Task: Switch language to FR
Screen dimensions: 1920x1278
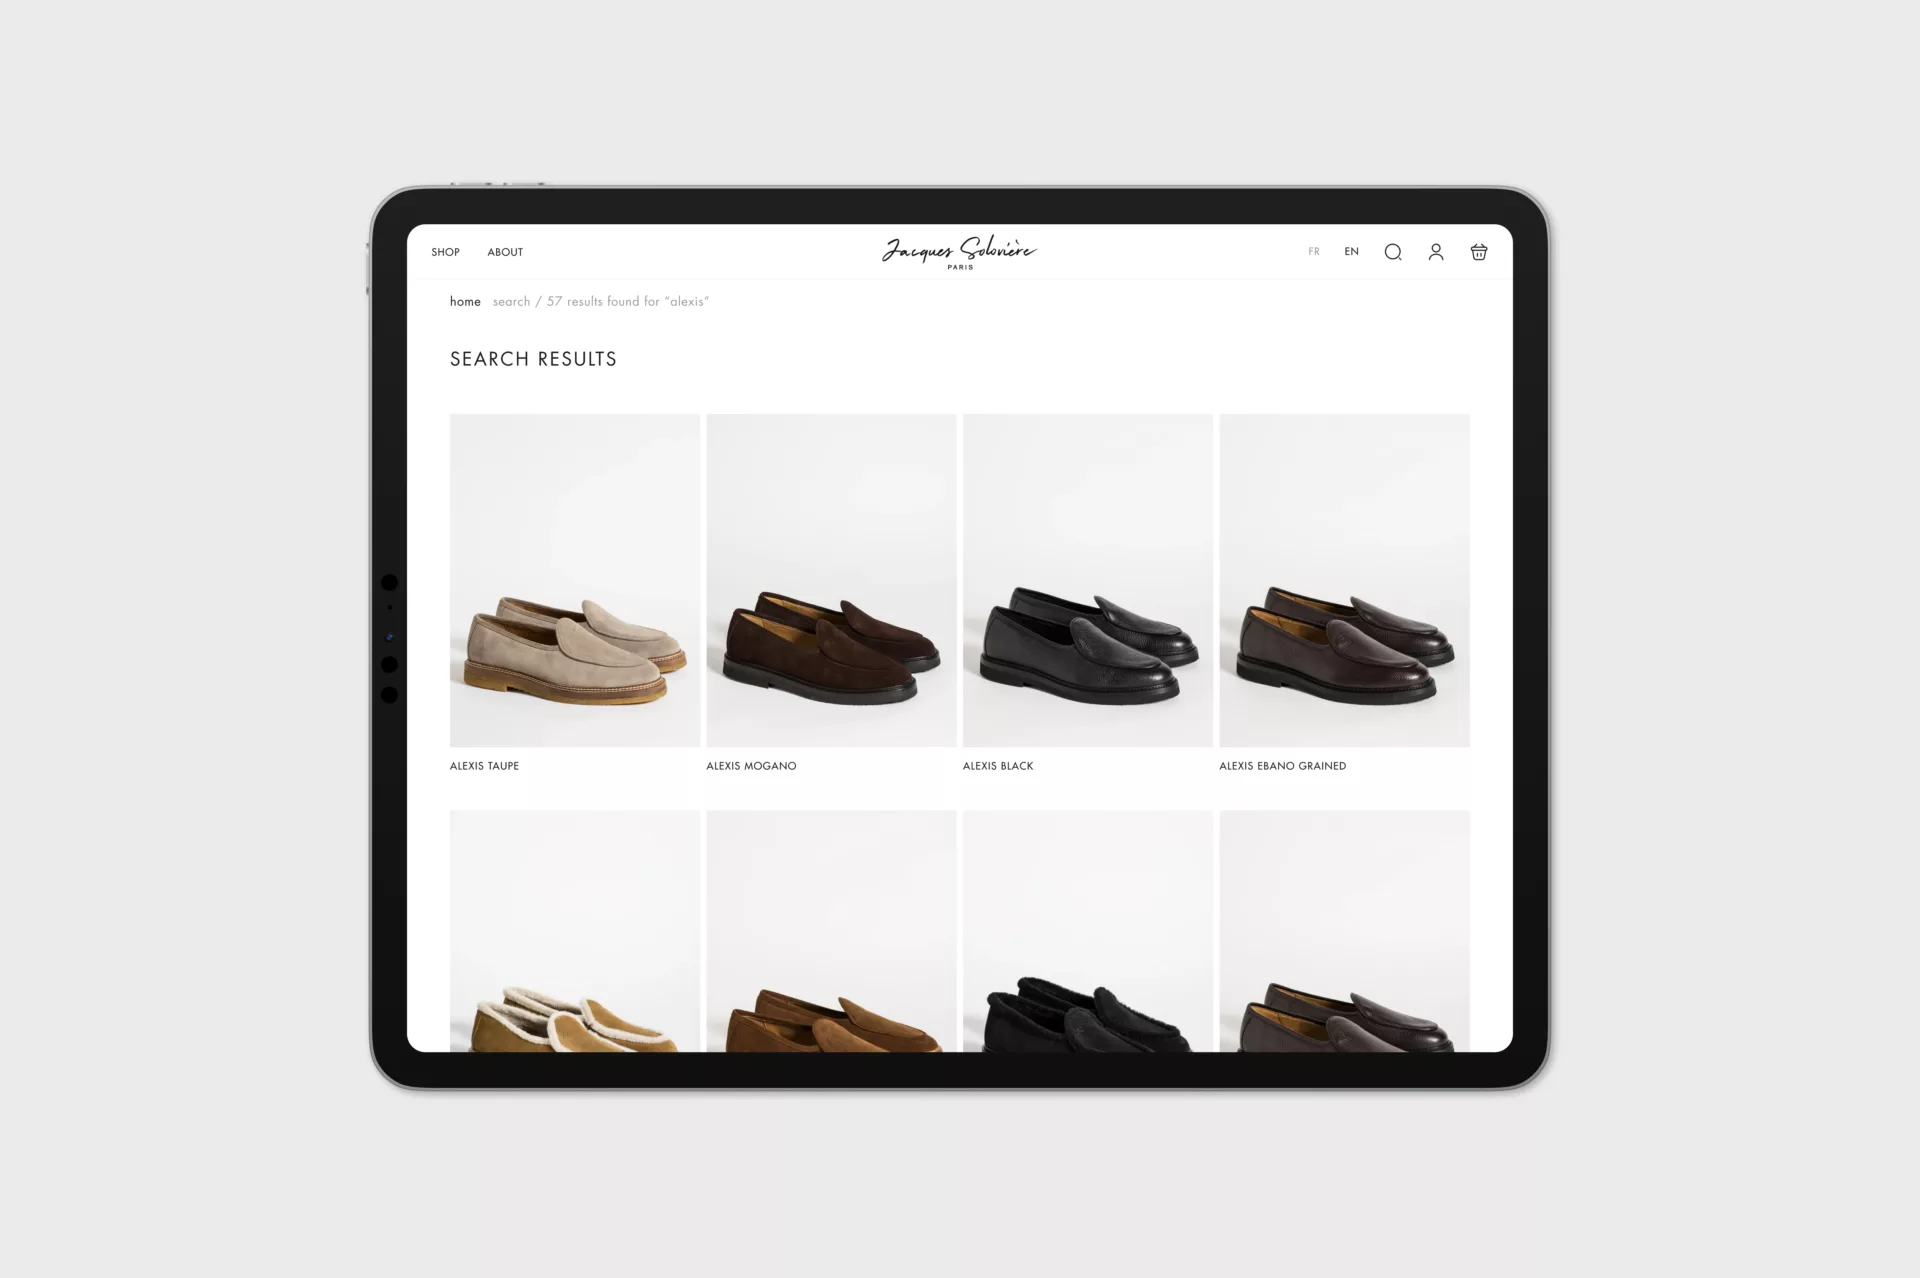Action: pos(1314,252)
